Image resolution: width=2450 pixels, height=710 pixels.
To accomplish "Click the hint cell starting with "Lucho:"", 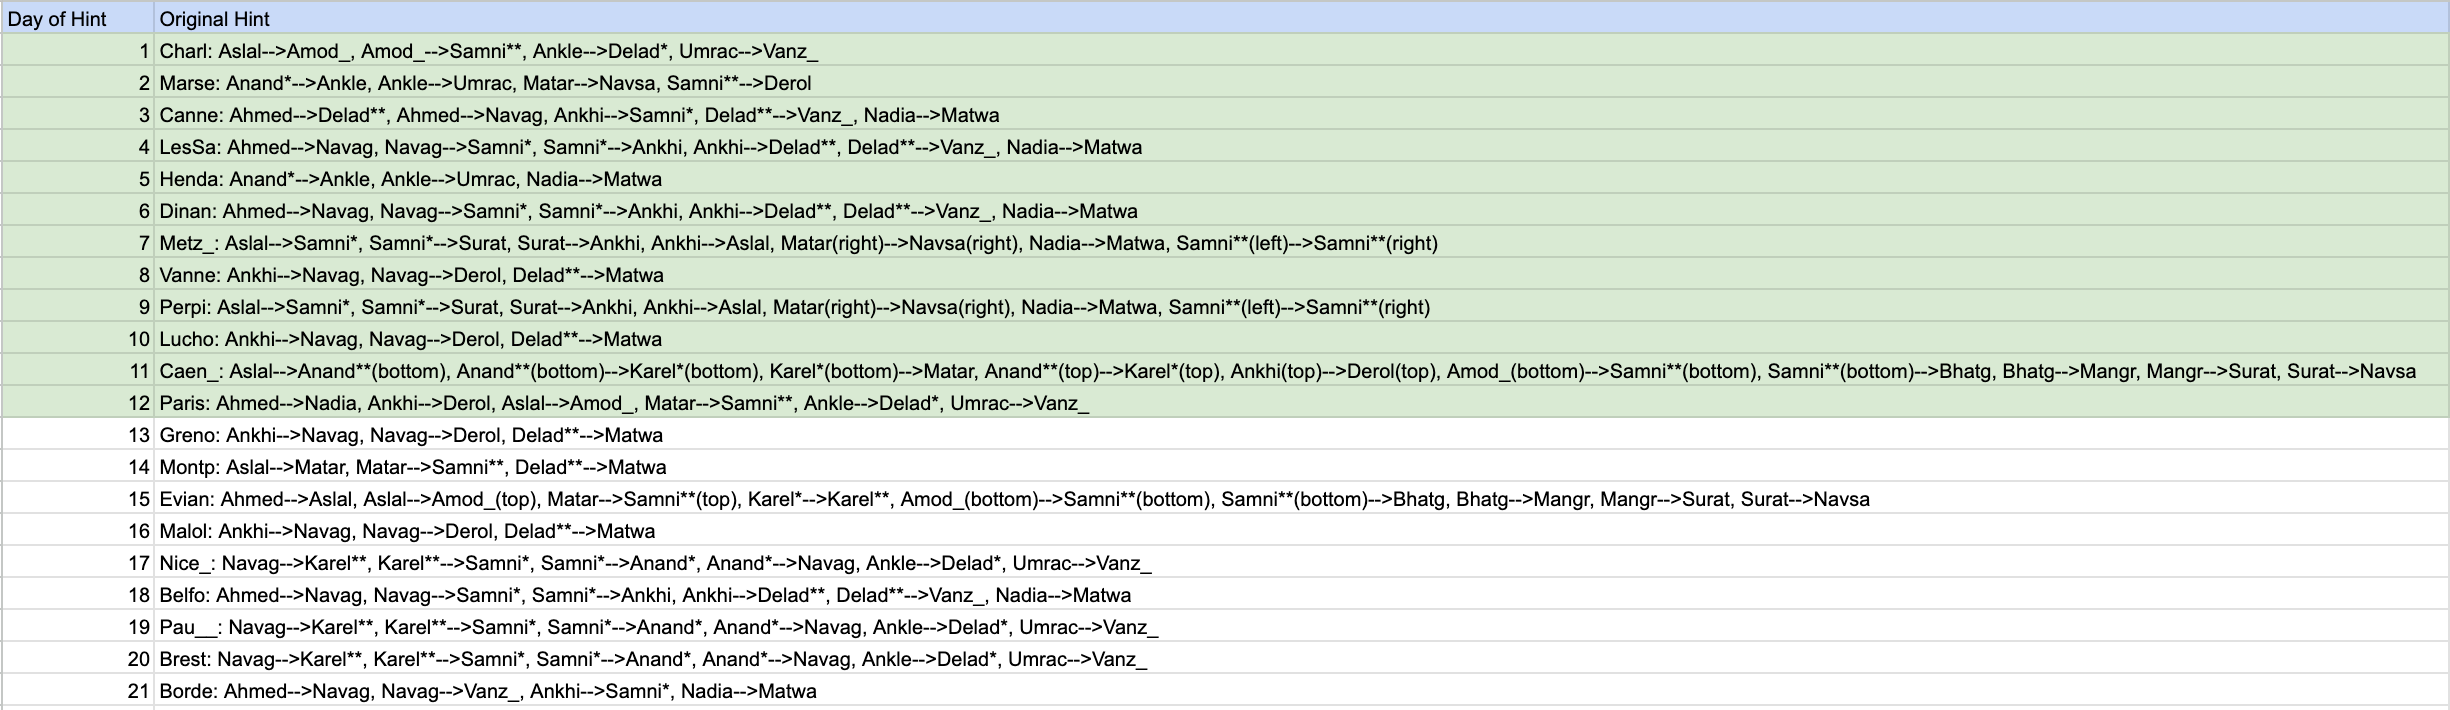I will (1302, 338).
